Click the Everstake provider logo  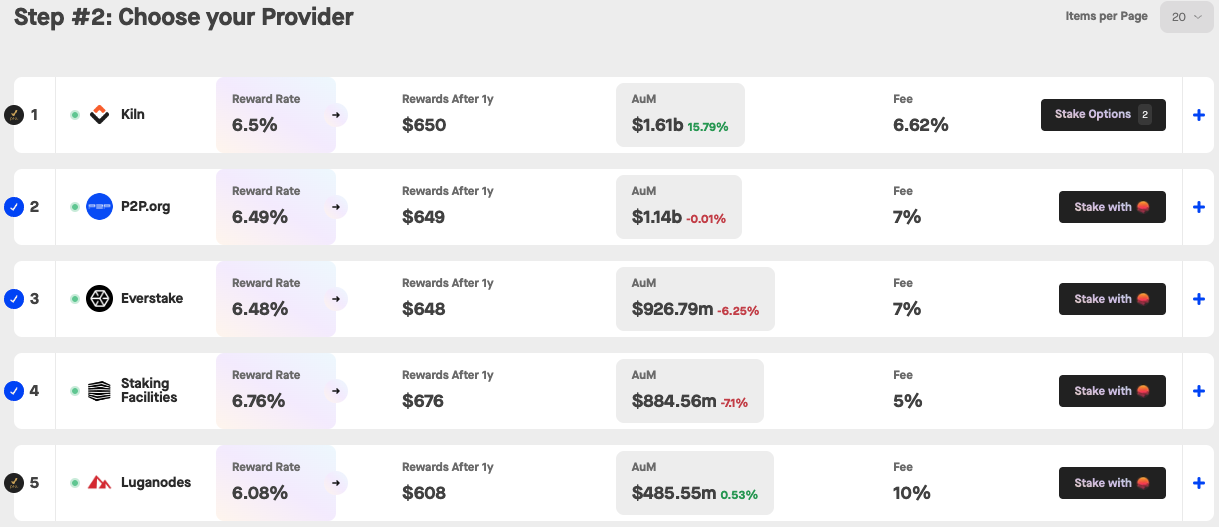(x=100, y=299)
